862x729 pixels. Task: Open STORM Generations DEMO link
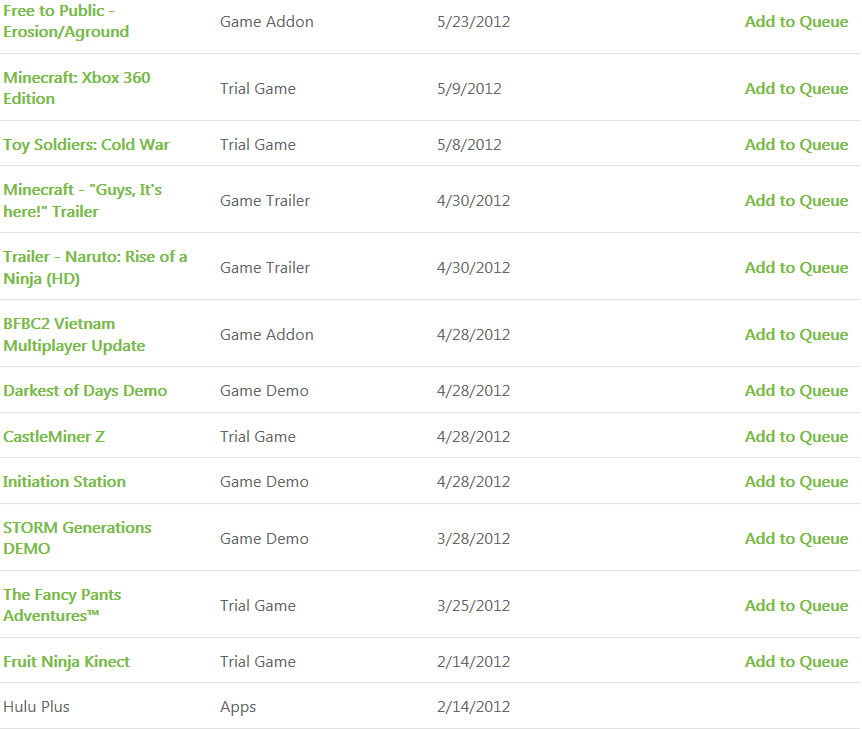pos(78,538)
